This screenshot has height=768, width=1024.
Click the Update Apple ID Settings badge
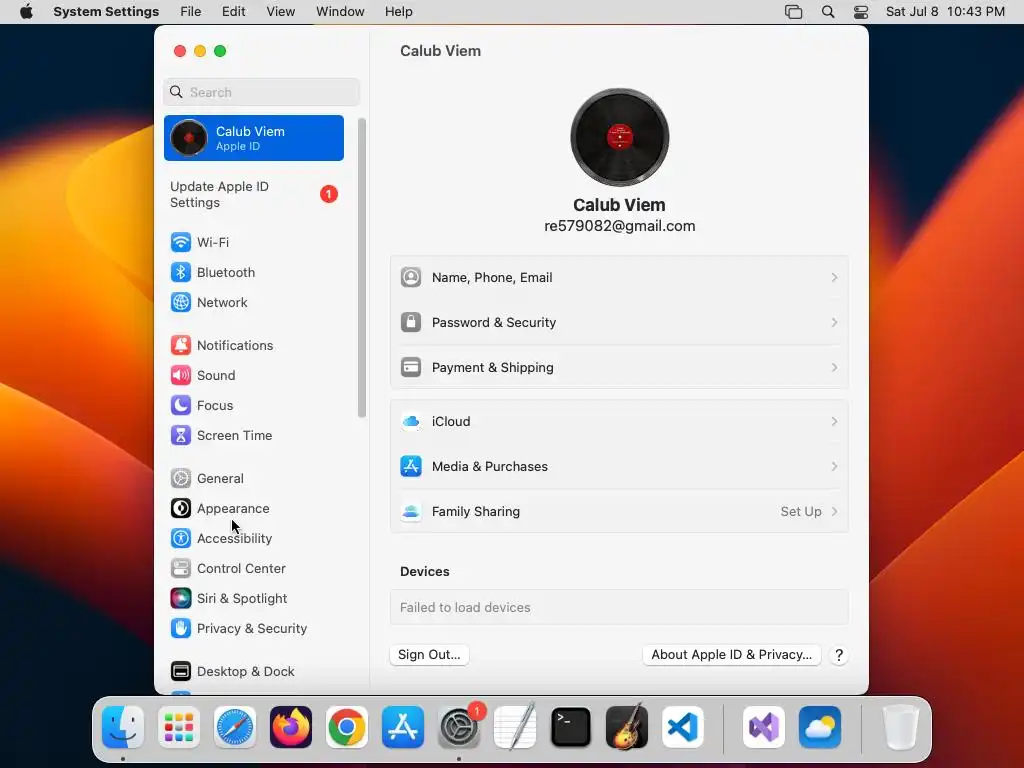click(x=328, y=194)
